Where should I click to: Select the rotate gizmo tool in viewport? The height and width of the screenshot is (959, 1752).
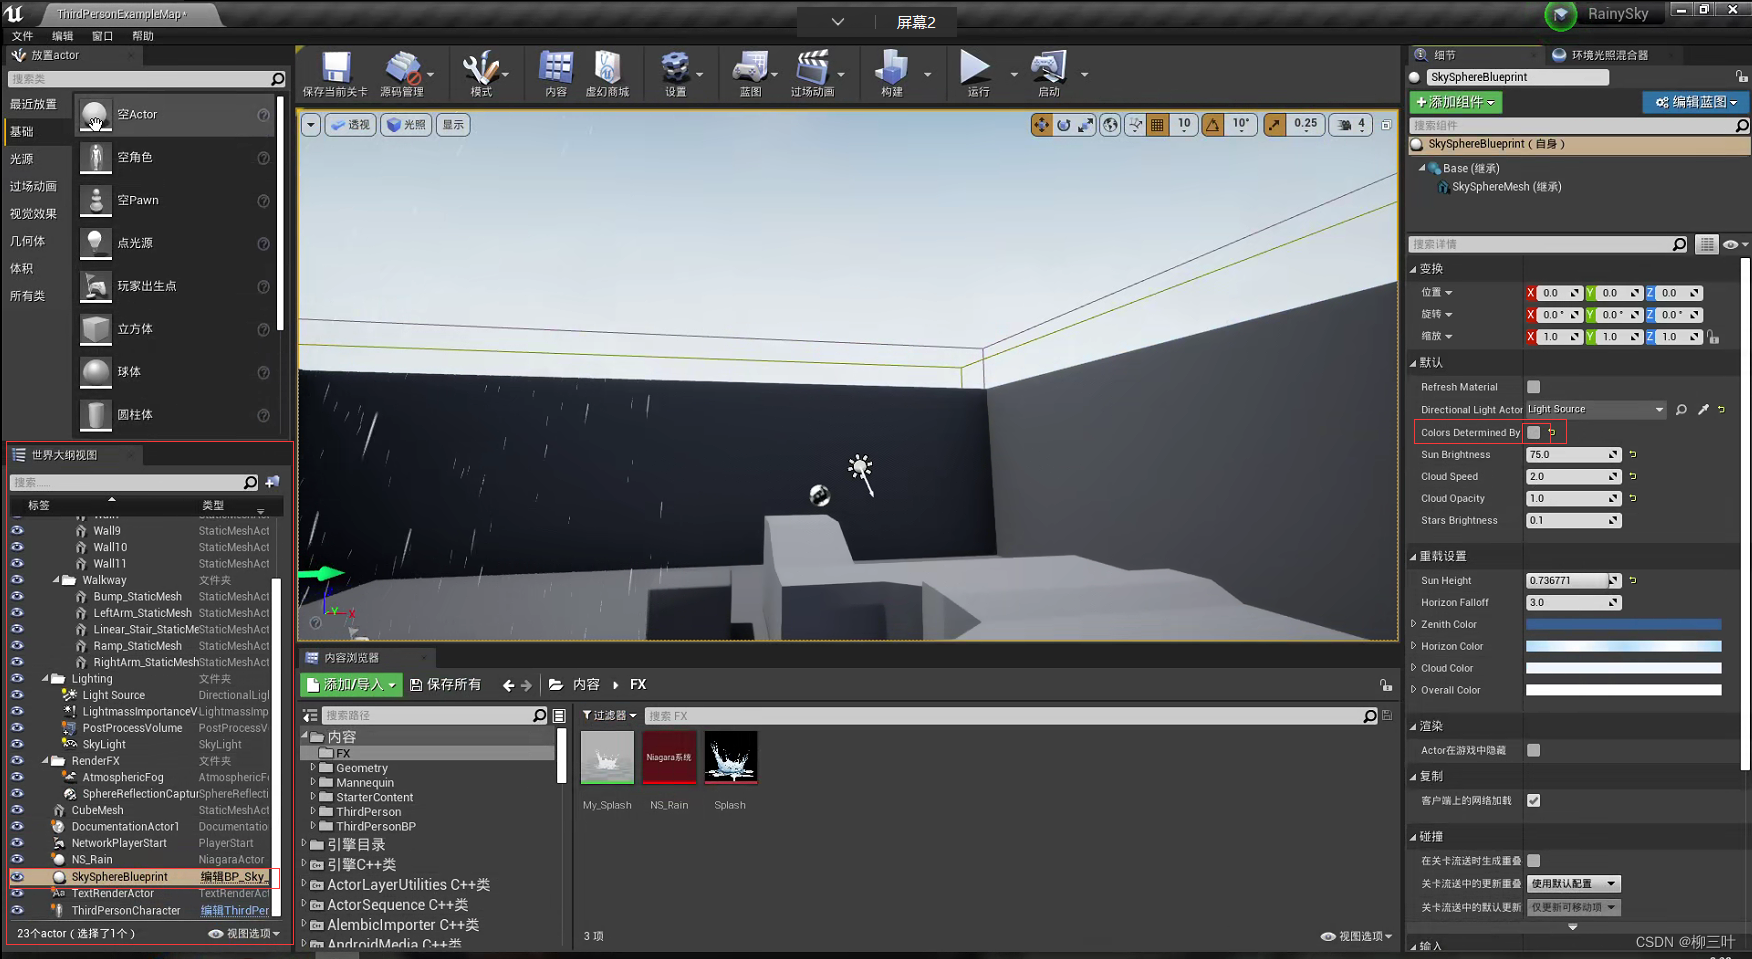pyautogui.click(x=1064, y=125)
